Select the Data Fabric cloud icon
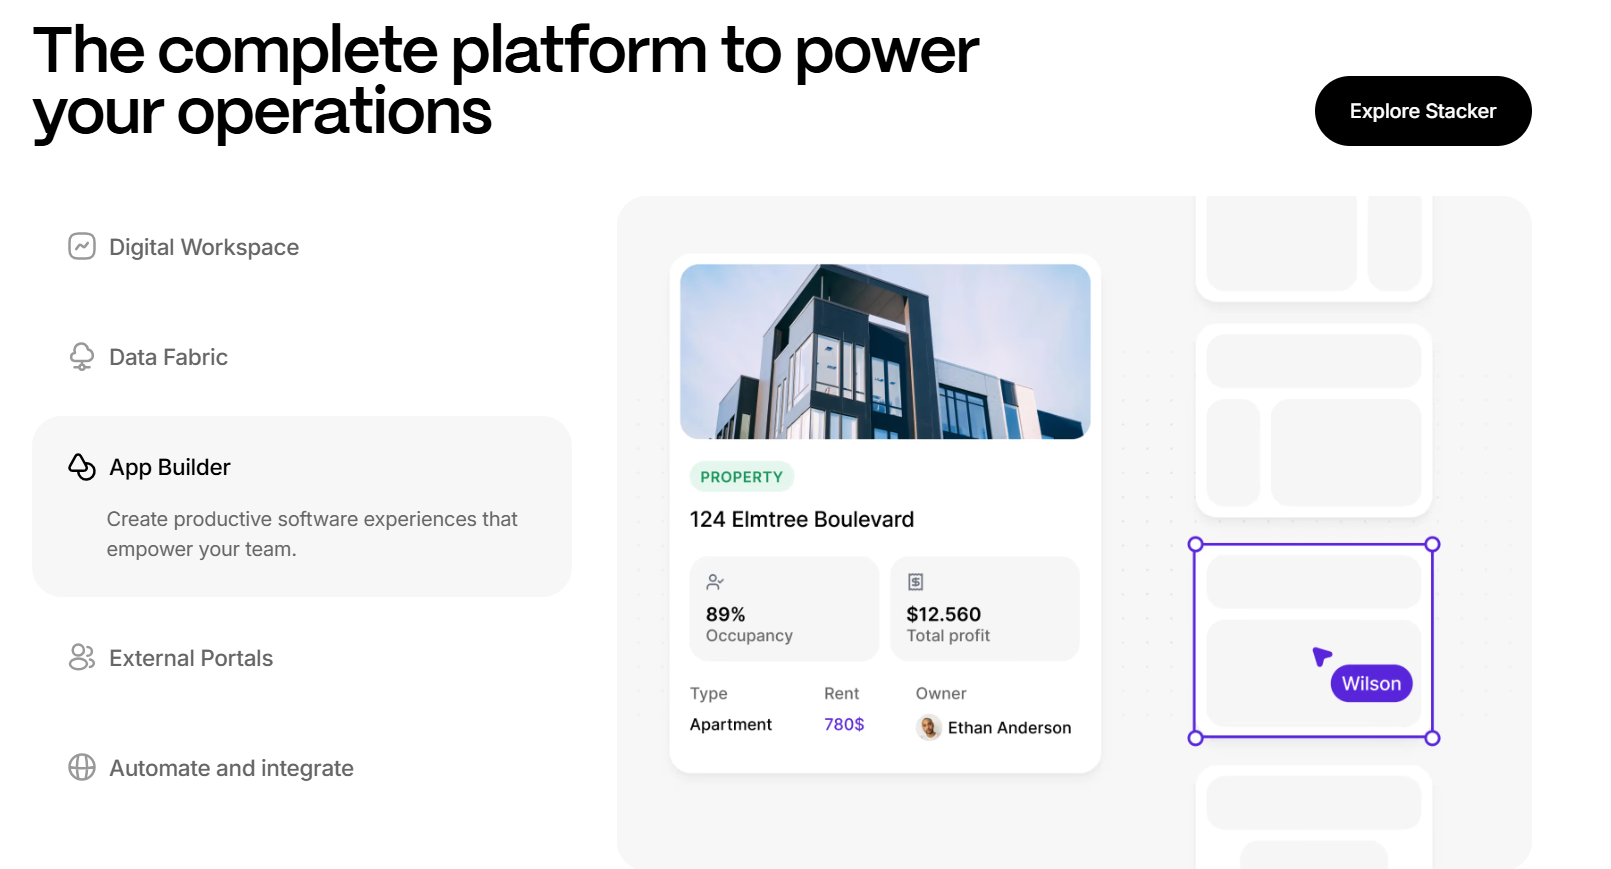The image size is (1611, 869). click(x=81, y=356)
